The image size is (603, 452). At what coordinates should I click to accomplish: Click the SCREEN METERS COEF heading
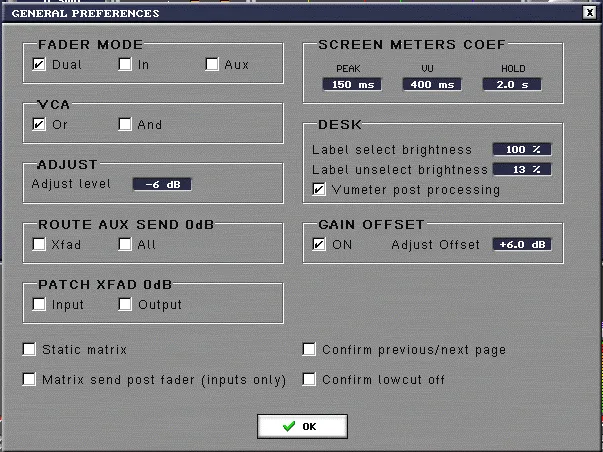click(412, 45)
